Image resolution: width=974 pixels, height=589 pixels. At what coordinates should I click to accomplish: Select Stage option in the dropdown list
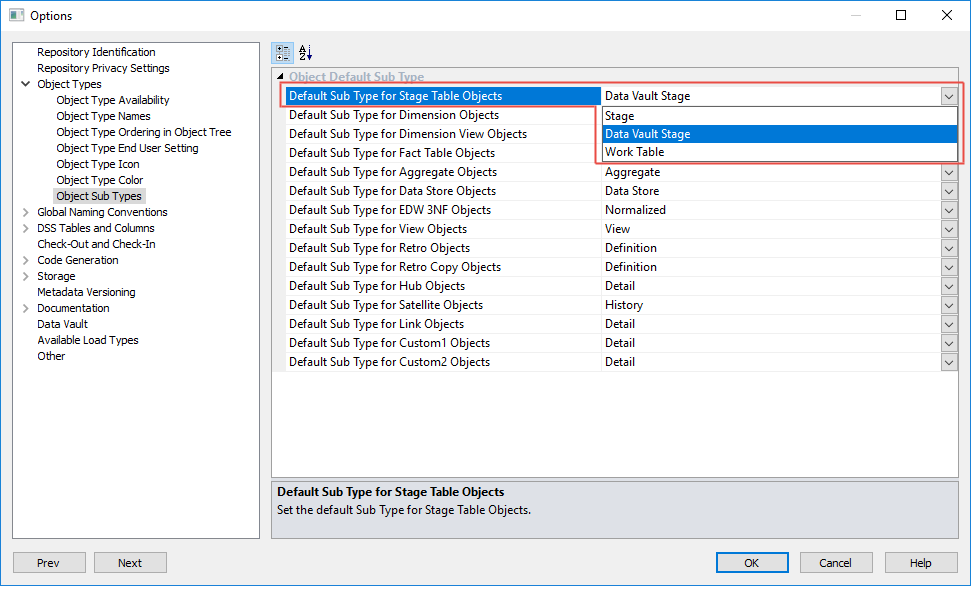coord(620,116)
